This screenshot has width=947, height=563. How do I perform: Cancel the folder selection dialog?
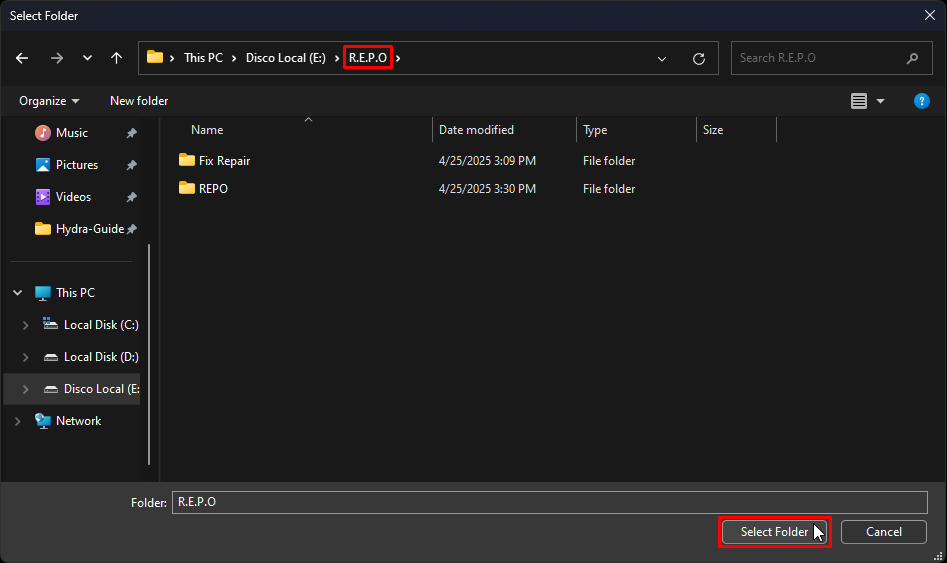[884, 532]
